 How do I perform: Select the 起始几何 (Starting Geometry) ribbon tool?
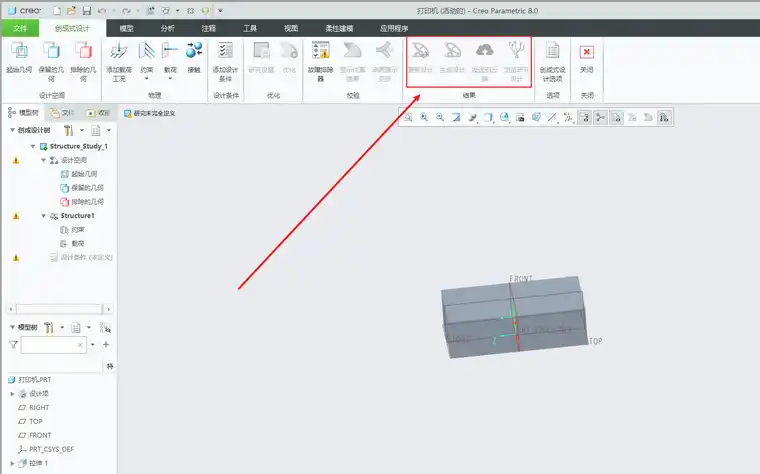(x=19, y=57)
